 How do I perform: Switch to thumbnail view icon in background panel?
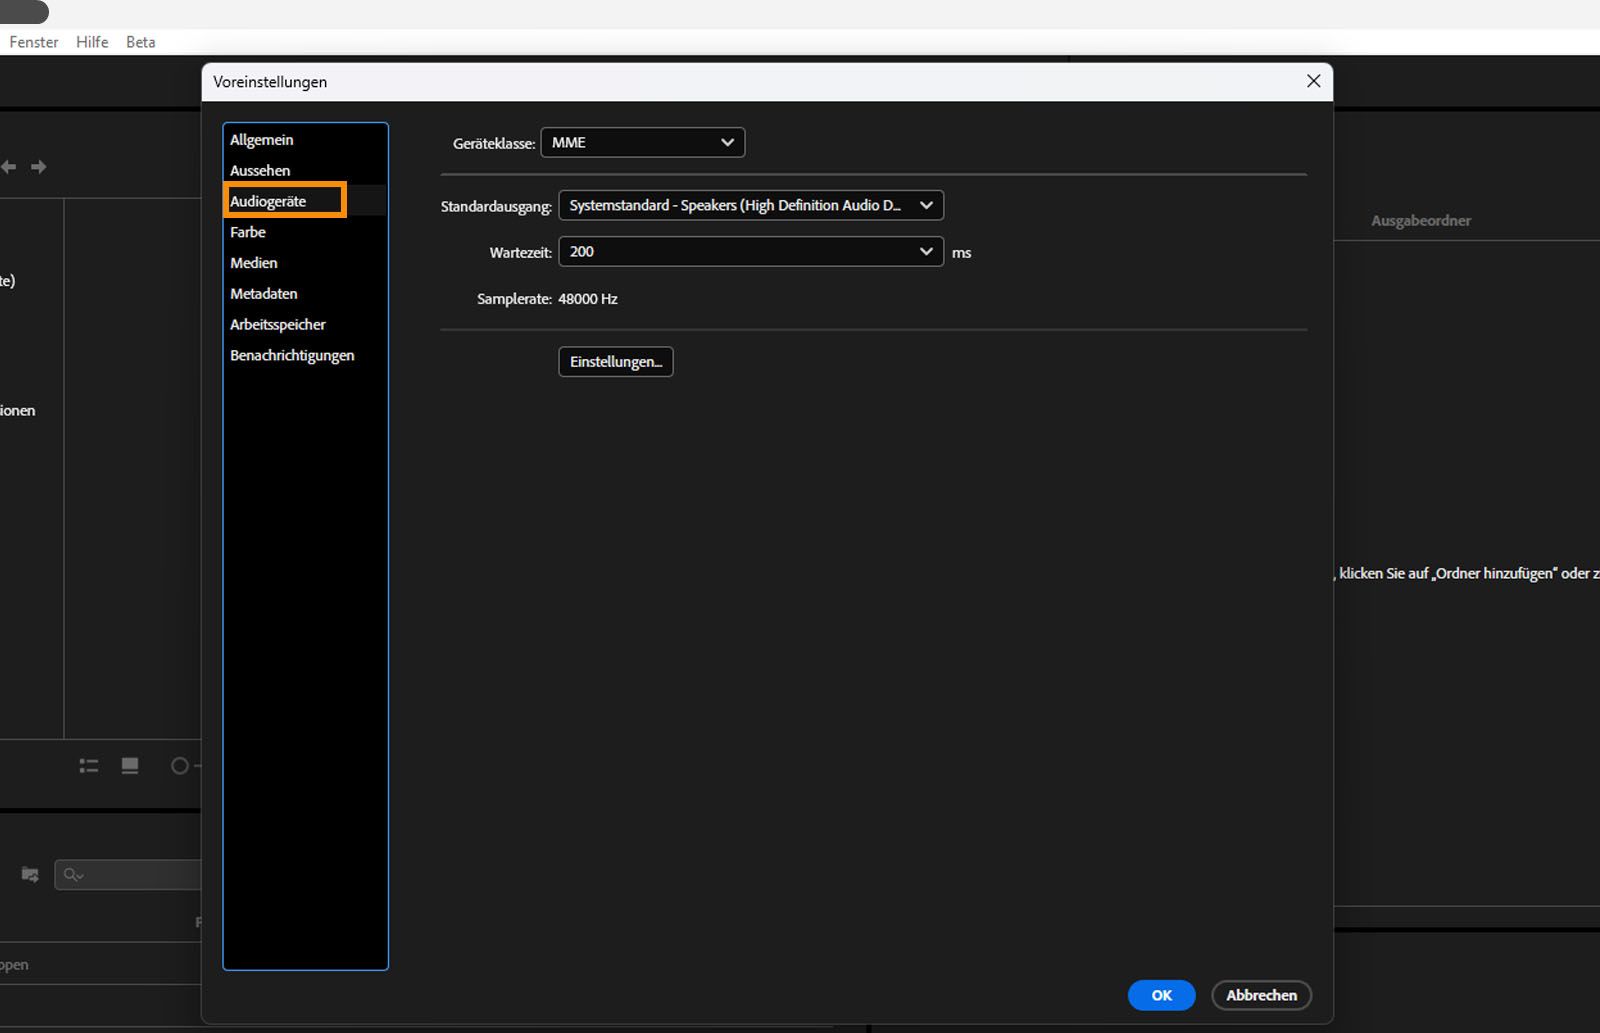pos(130,766)
